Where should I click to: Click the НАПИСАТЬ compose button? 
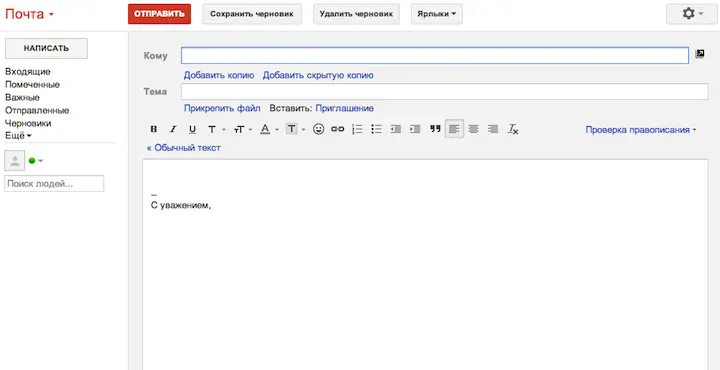46,48
